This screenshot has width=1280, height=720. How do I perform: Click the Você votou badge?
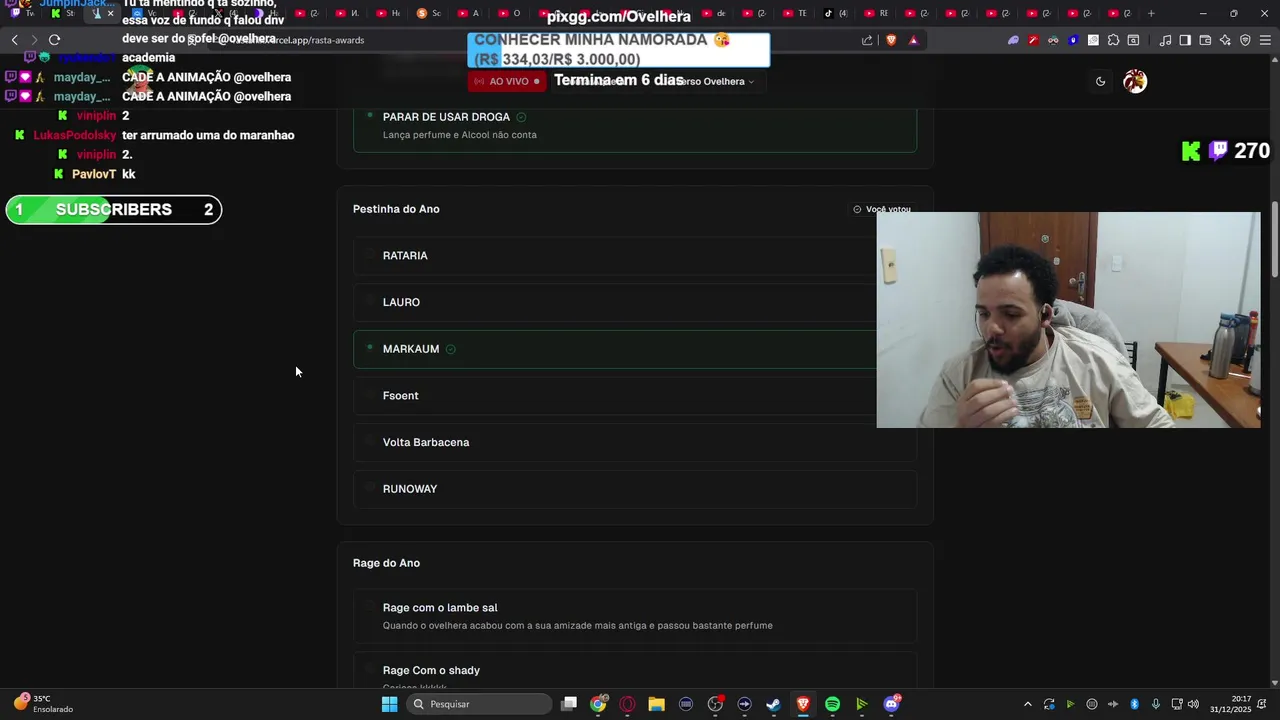(882, 209)
